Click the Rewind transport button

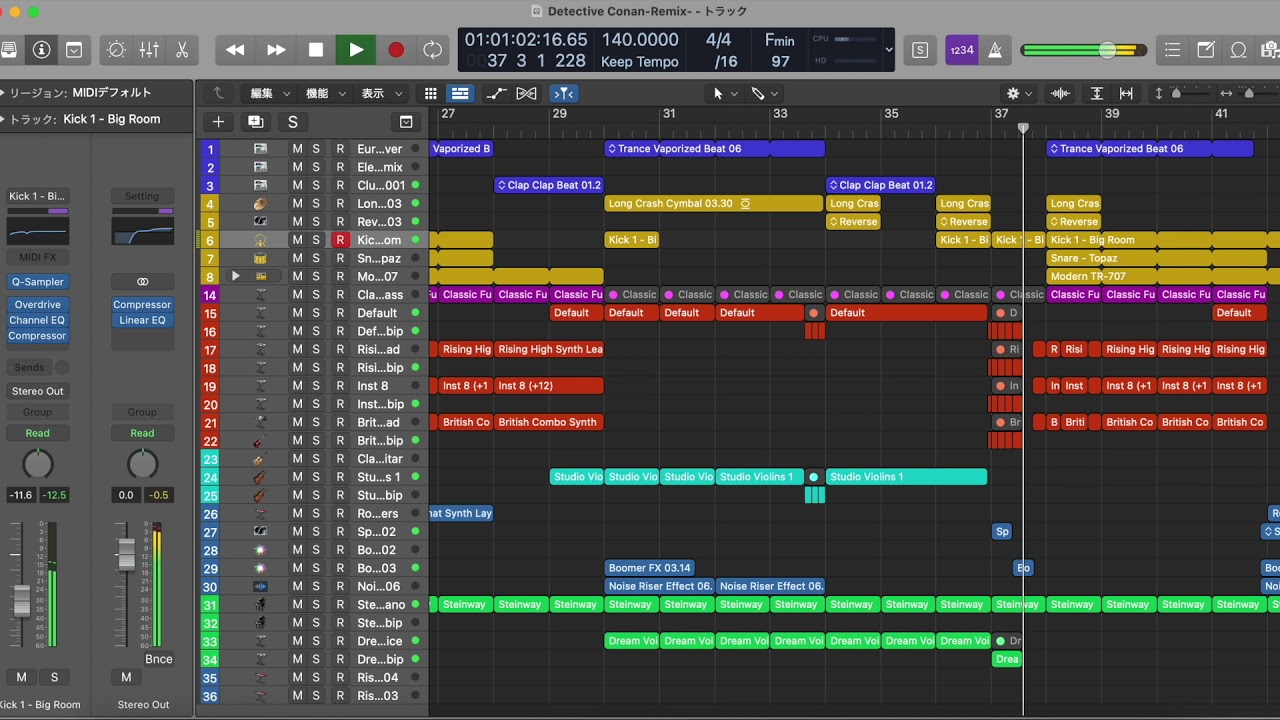pos(235,50)
